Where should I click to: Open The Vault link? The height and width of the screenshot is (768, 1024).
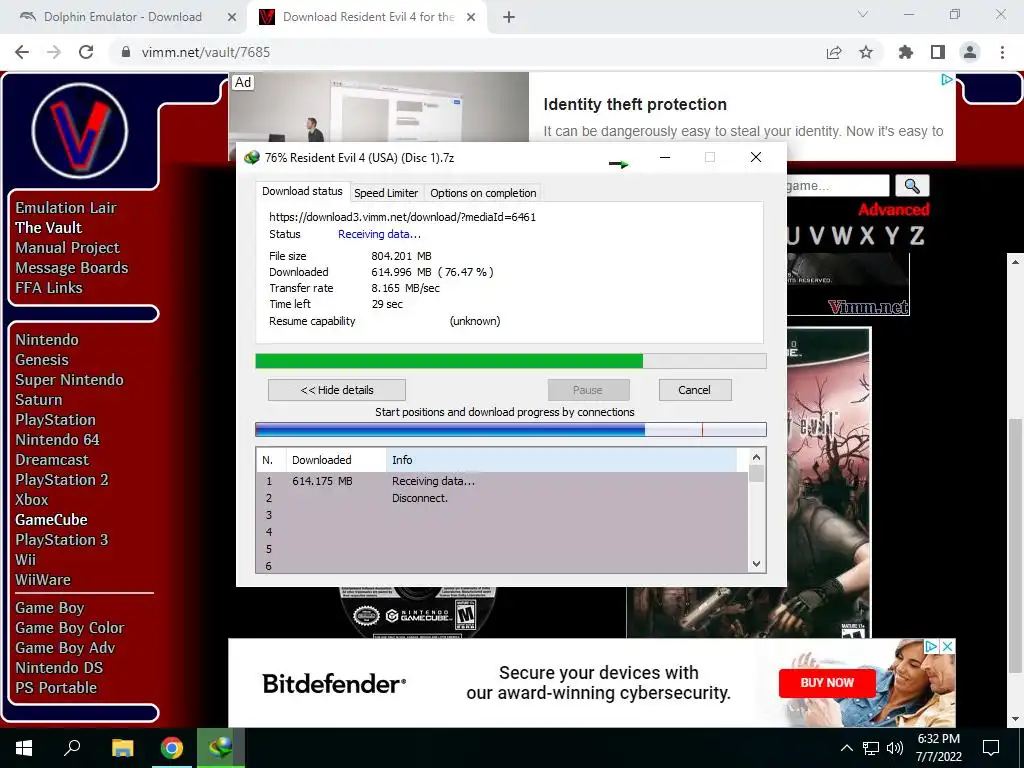pos(48,228)
